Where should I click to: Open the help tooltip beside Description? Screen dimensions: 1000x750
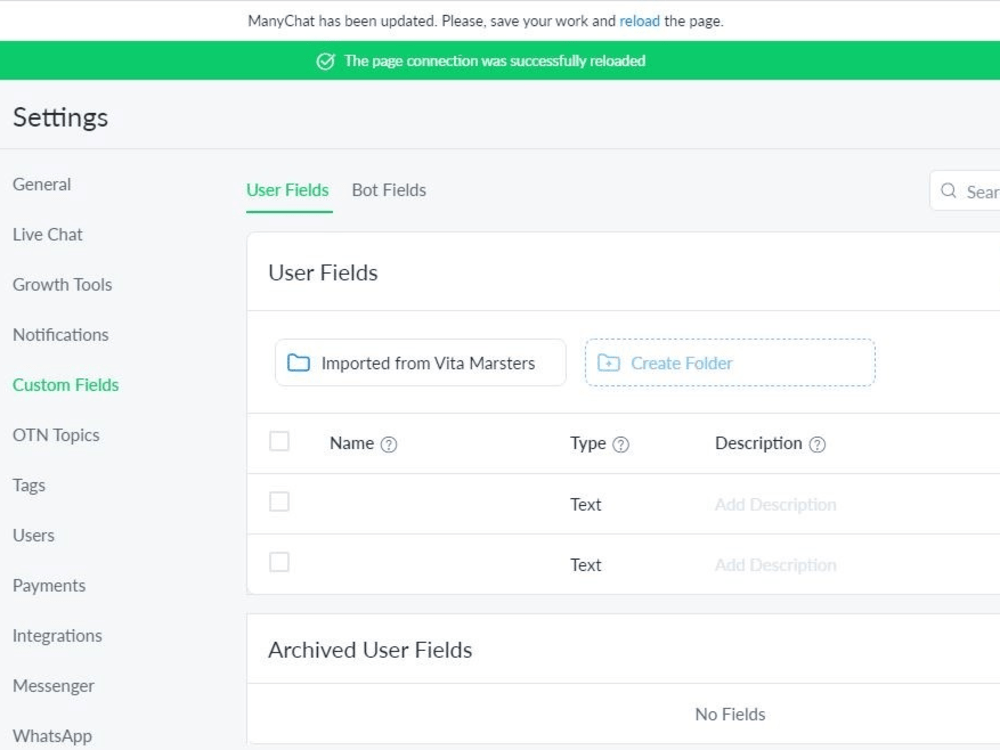point(817,443)
